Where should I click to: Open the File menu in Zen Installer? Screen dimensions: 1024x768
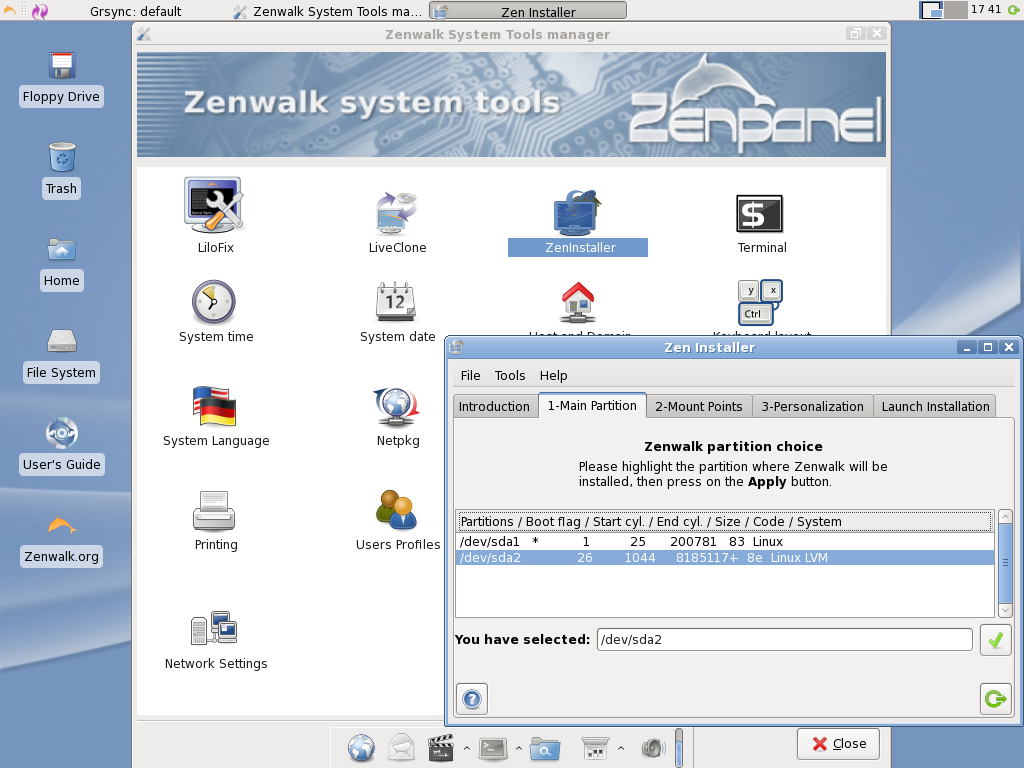(x=470, y=376)
